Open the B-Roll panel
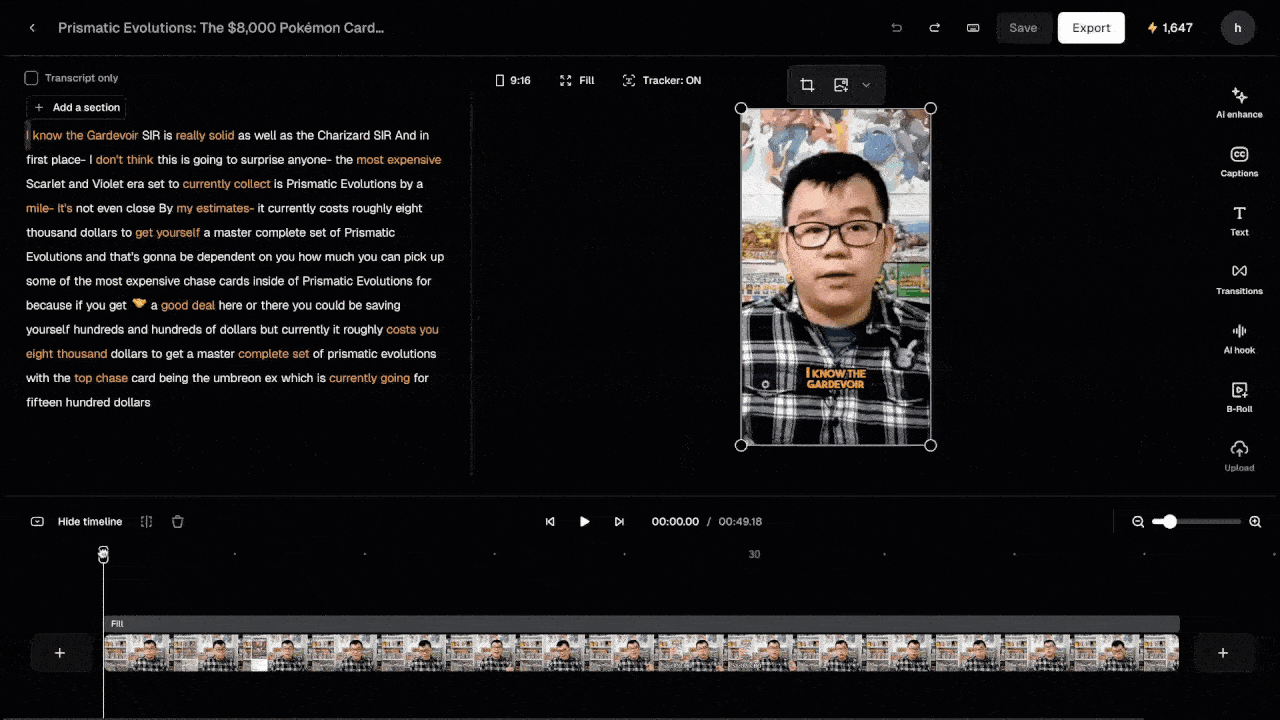 1239,397
